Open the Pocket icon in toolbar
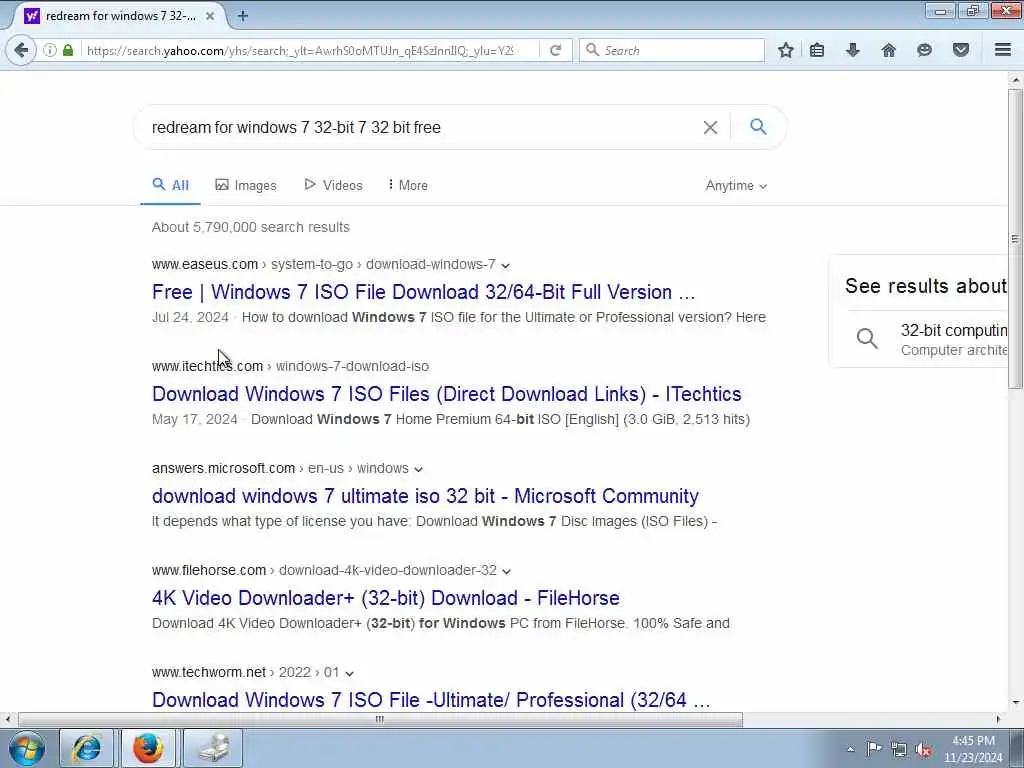Image resolution: width=1024 pixels, height=768 pixels. pos(961,50)
